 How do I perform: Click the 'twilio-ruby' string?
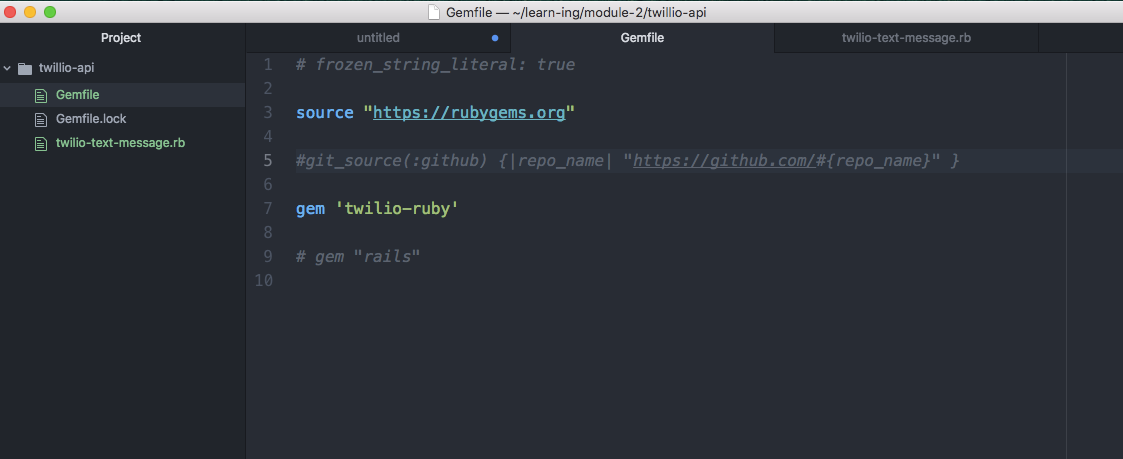pos(397,209)
